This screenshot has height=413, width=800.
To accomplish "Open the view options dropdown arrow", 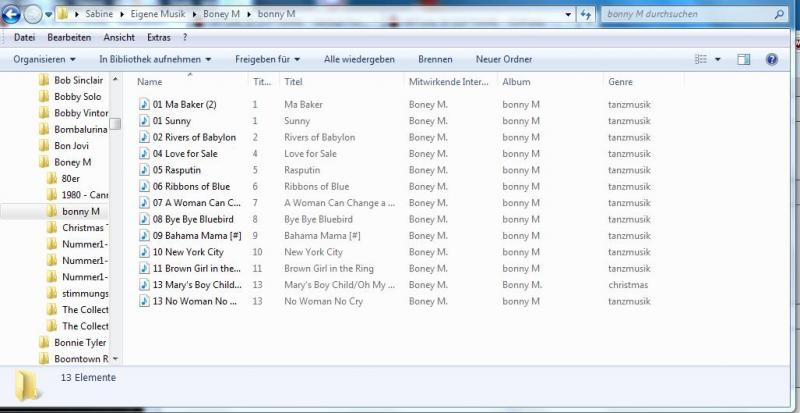I will pyautogui.click(x=718, y=59).
